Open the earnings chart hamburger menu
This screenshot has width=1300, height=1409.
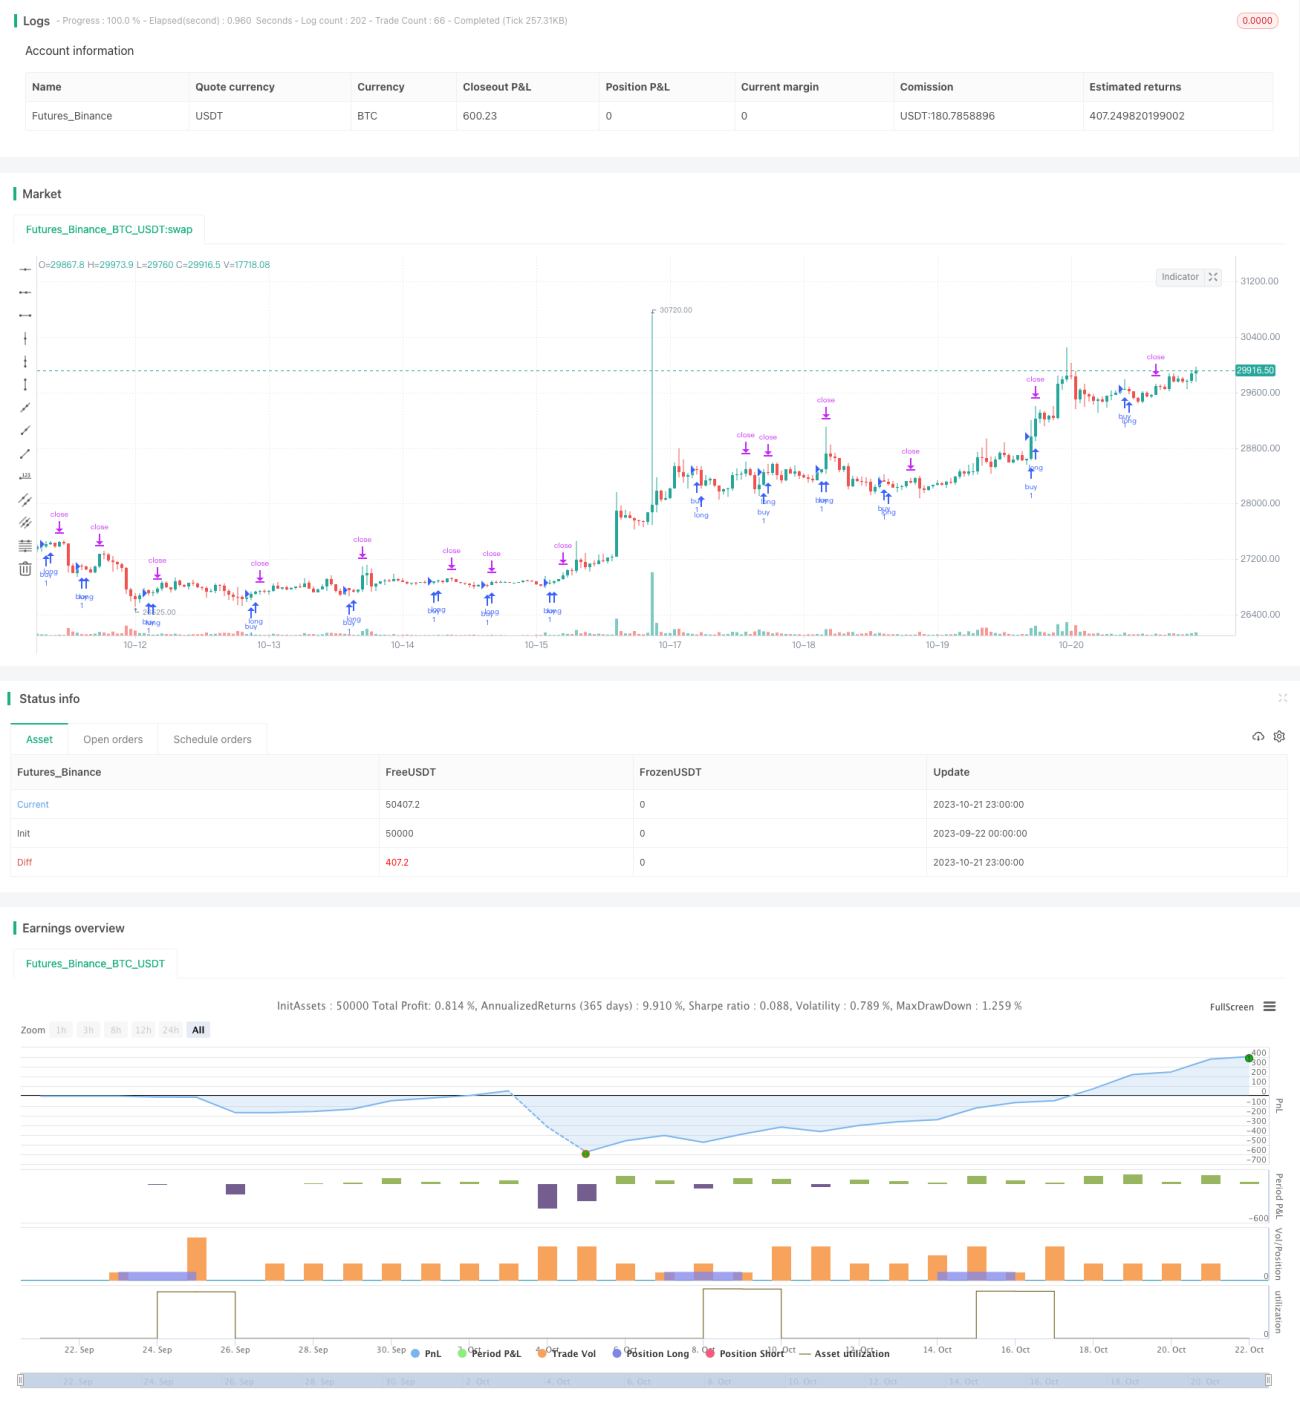click(1270, 1007)
